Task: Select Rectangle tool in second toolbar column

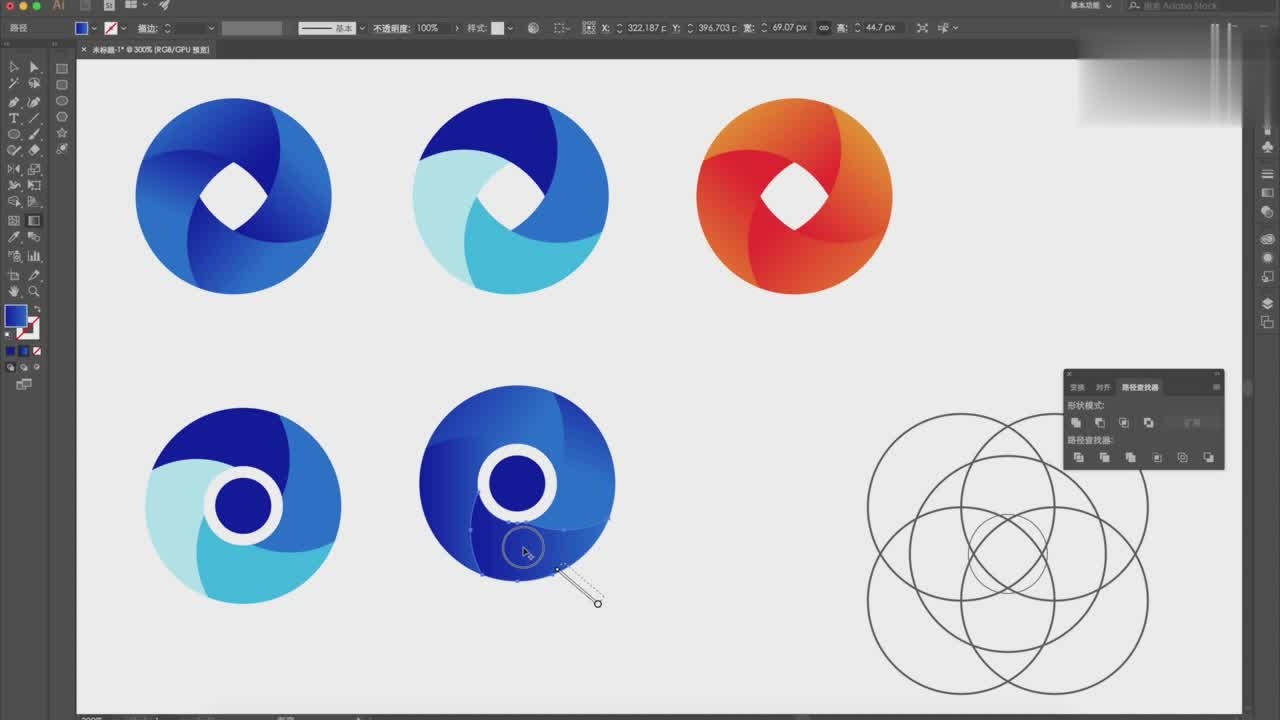Action: (61, 68)
